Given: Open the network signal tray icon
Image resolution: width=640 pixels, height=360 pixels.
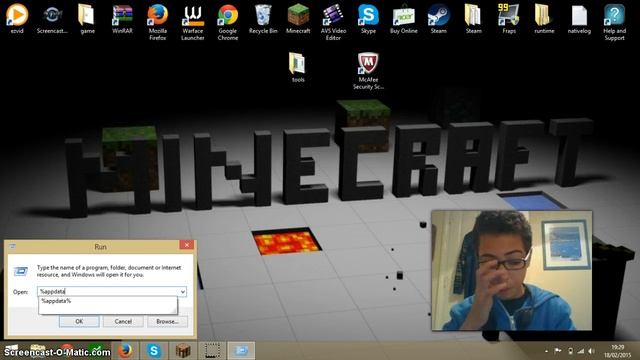Looking at the screenshot, I should click(x=581, y=351).
